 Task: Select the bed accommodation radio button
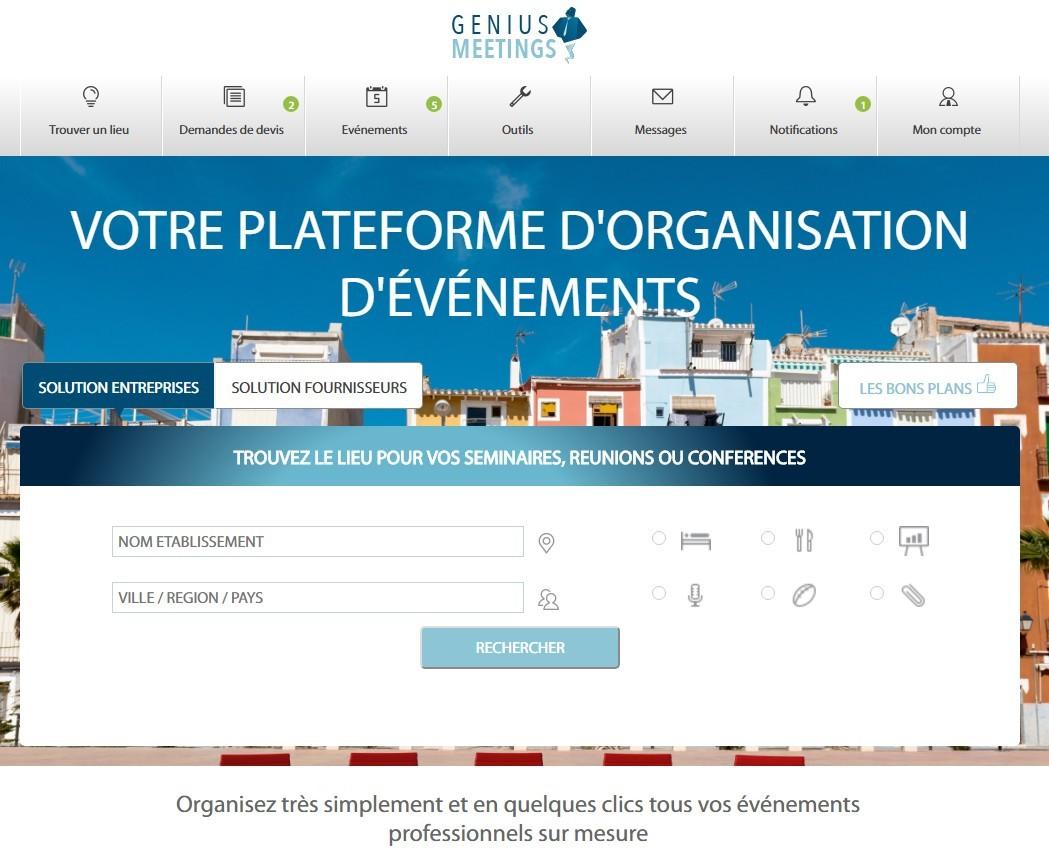click(659, 538)
